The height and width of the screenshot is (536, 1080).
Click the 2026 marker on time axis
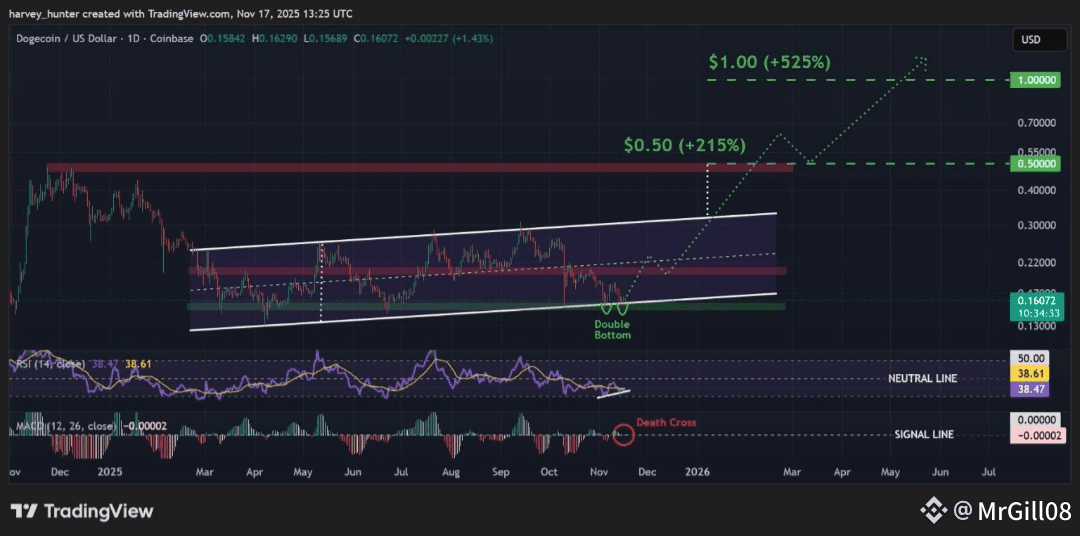(x=697, y=469)
